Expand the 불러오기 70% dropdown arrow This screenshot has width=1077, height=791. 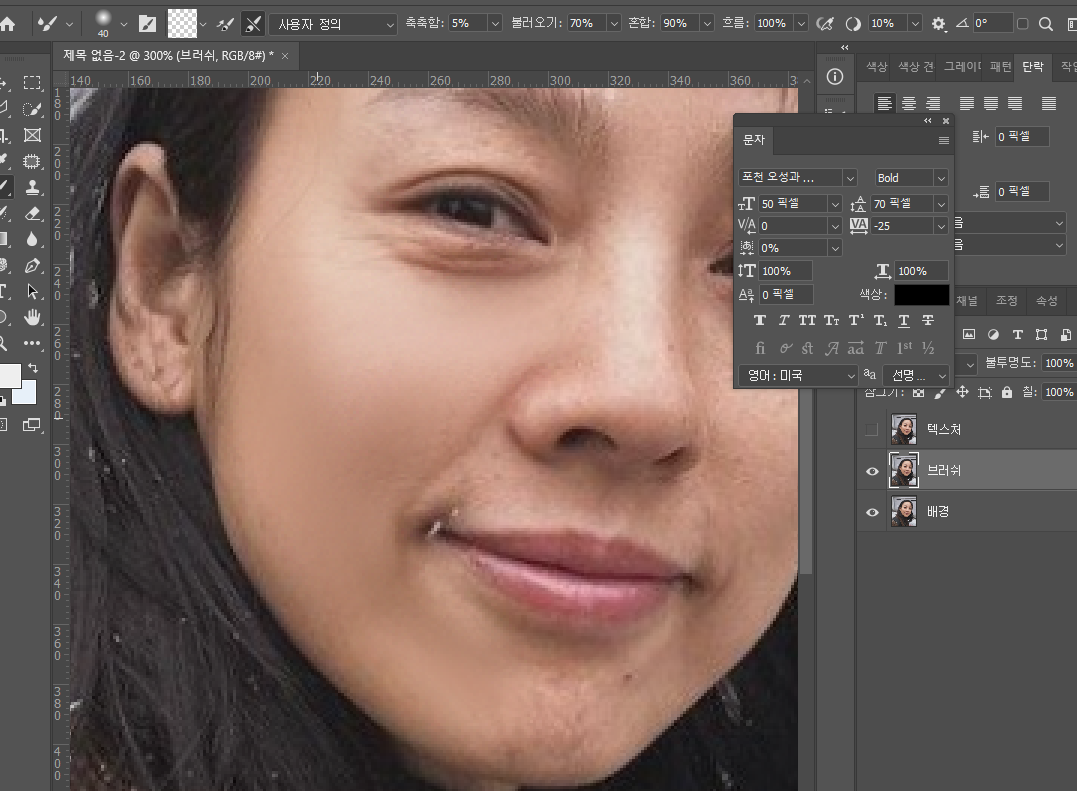(x=614, y=24)
